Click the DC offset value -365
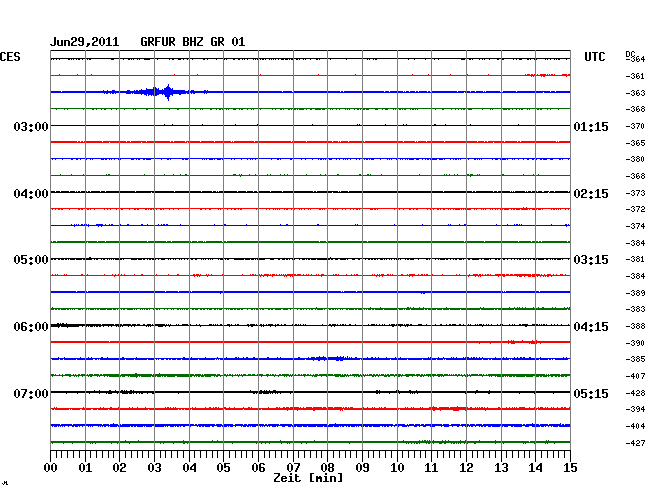The height and width of the screenshot is (494, 650). point(635,143)
